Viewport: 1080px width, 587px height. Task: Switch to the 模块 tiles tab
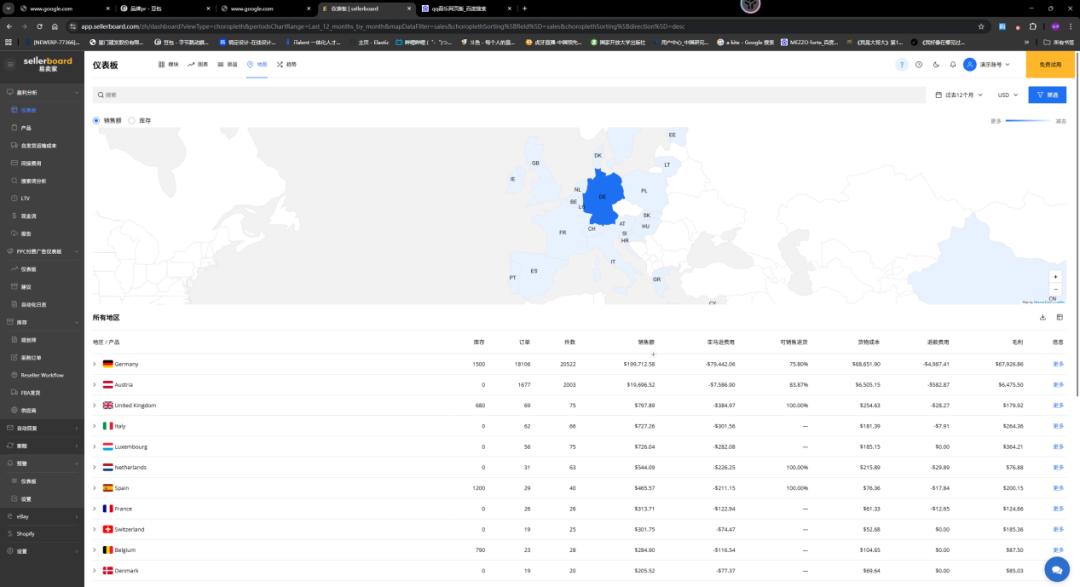168,65
